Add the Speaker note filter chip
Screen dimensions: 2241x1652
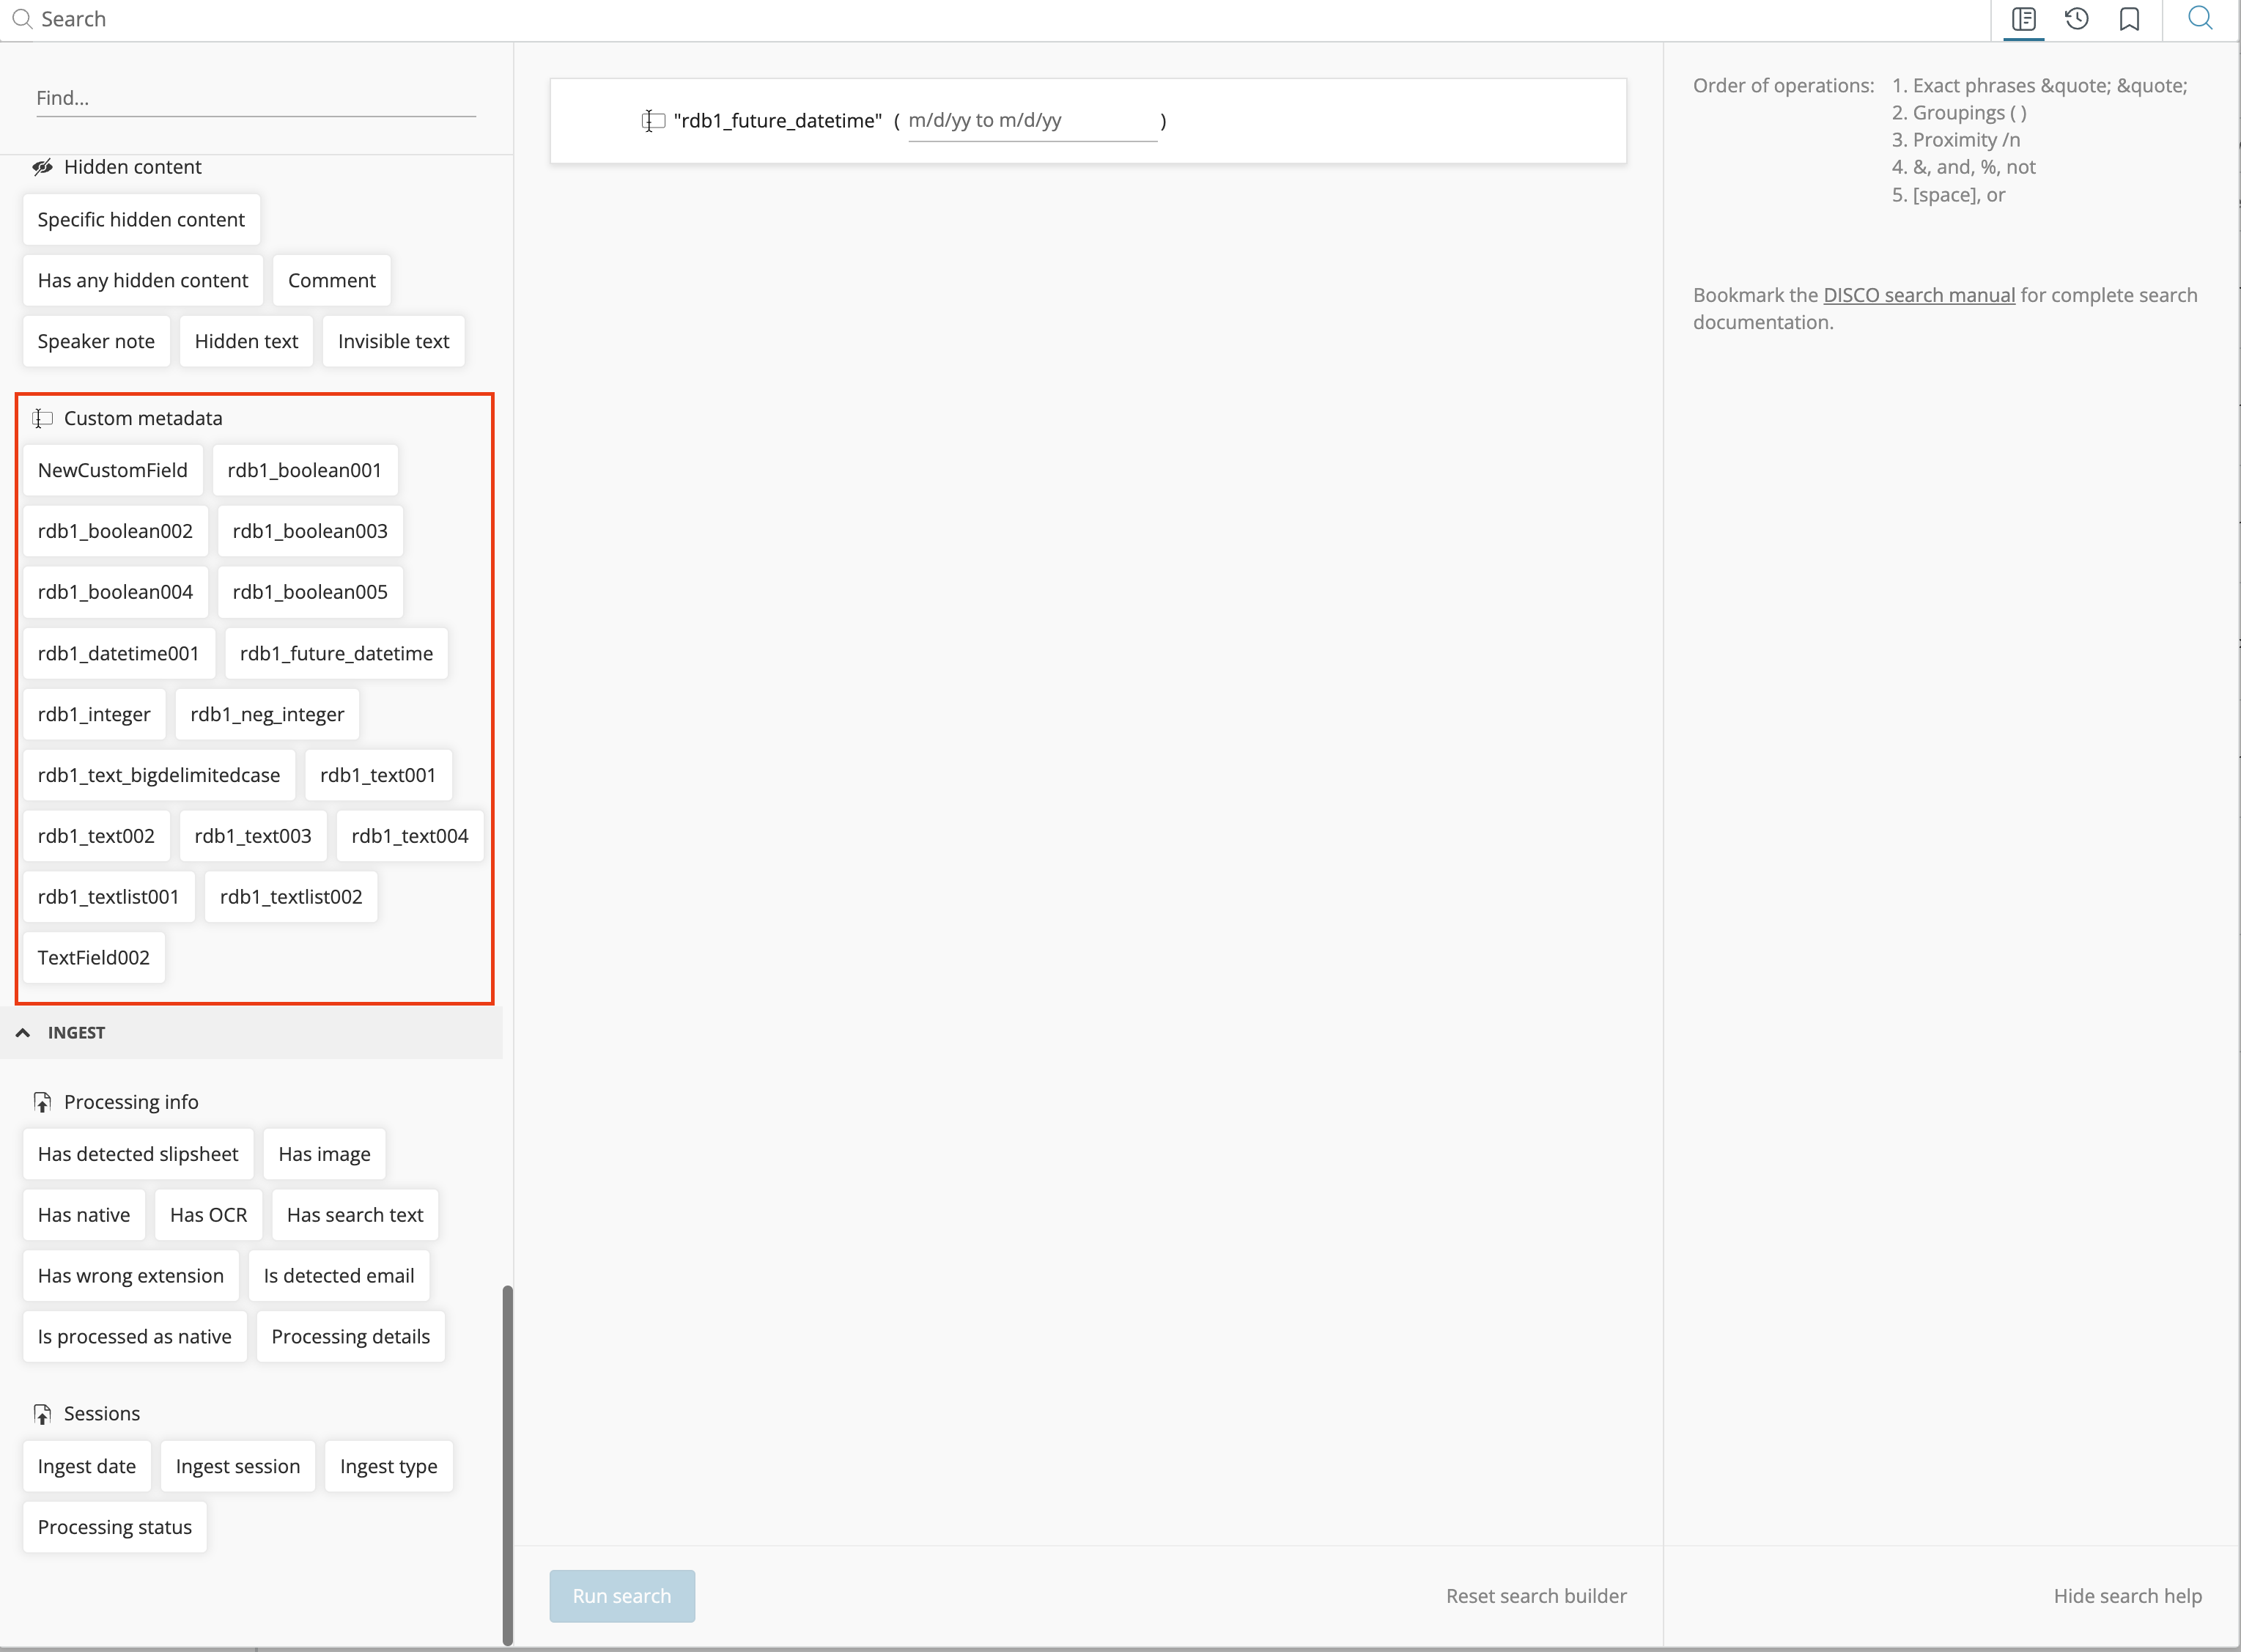click(96, 341)
